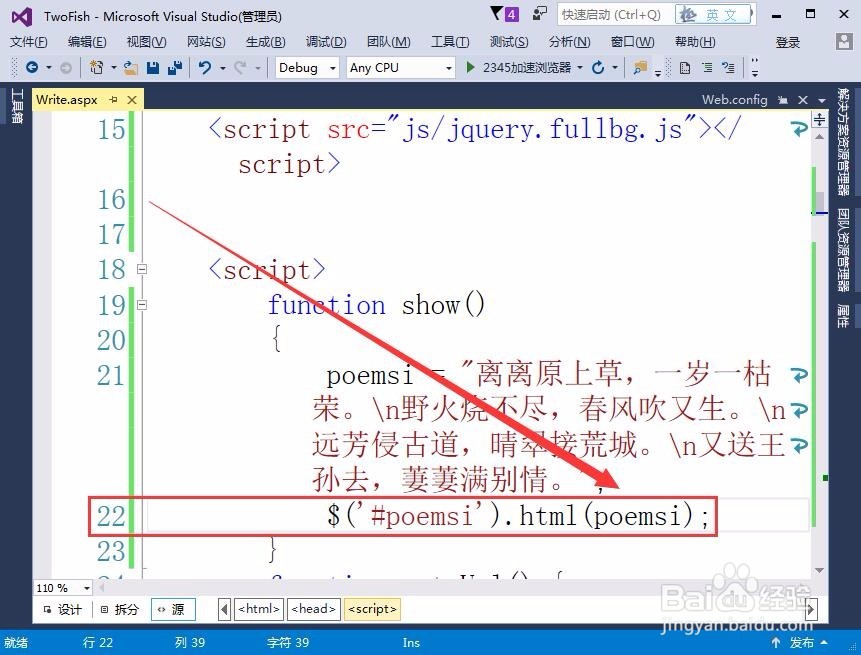Start debugging with the green play icon
861x655 pixels.
pos(470,68)
